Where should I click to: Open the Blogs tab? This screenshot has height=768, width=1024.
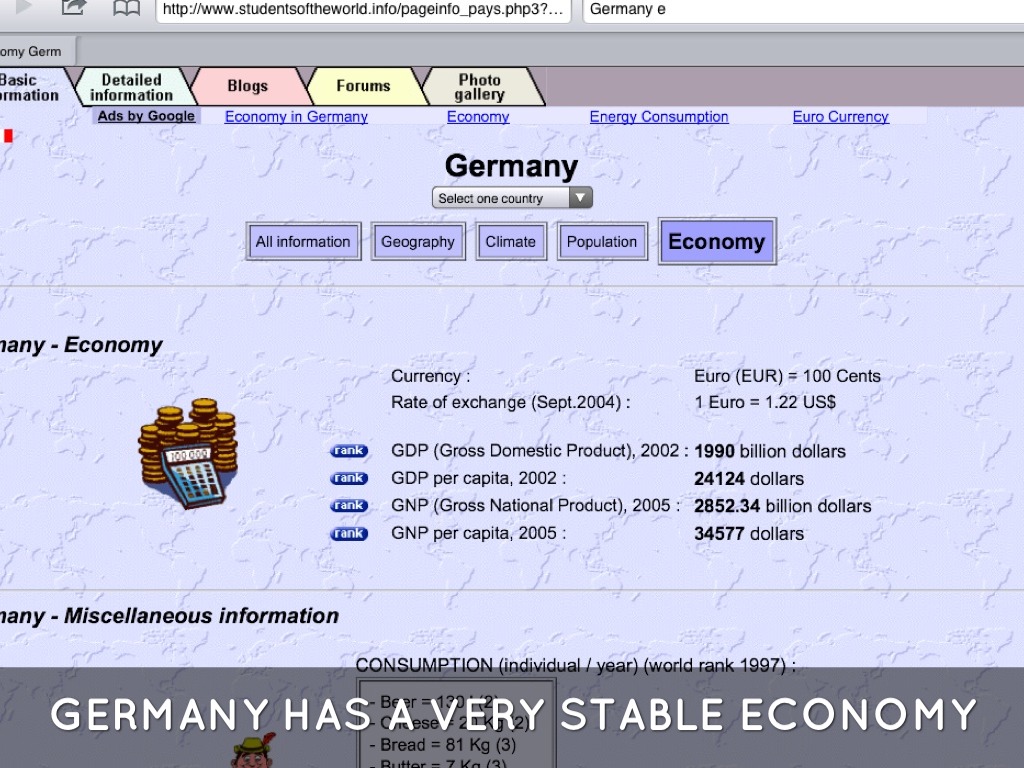[x=247, y=86]
